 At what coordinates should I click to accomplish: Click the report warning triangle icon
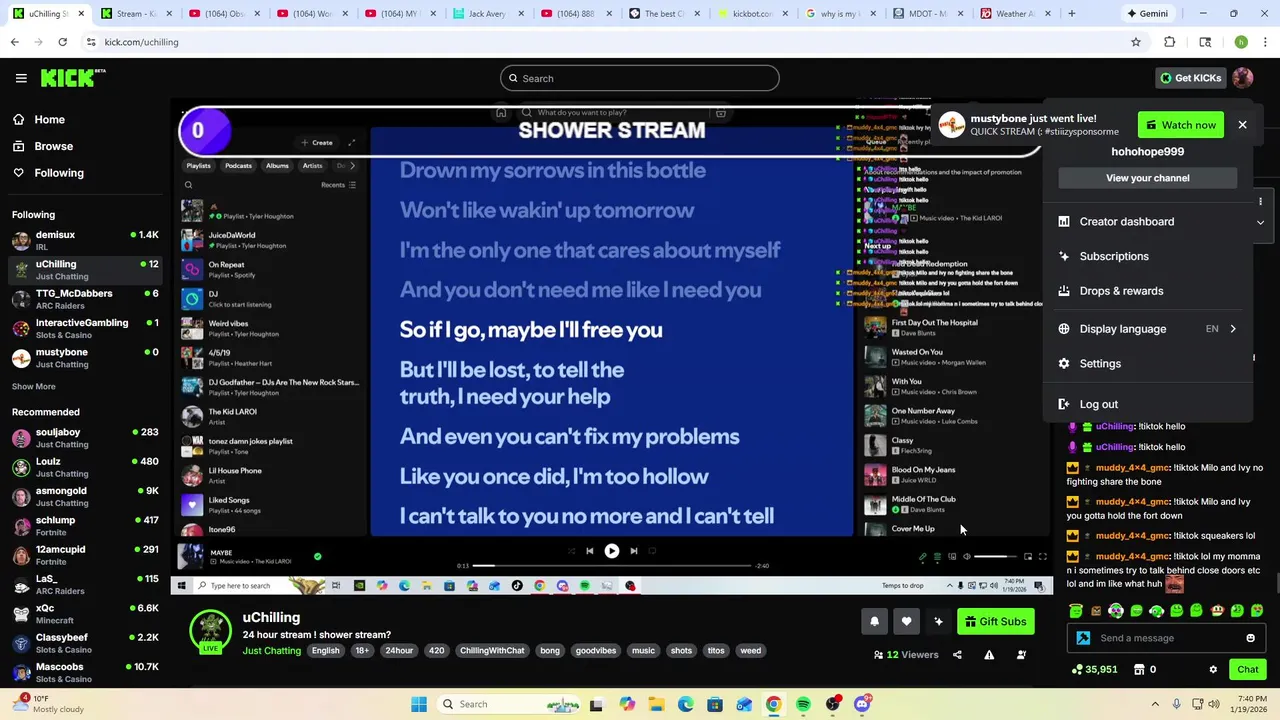(989, 655)
